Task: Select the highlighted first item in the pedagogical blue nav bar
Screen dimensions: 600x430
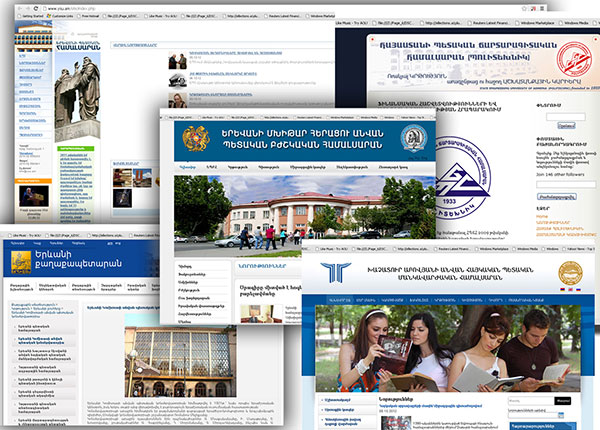Action: (339, 300)
